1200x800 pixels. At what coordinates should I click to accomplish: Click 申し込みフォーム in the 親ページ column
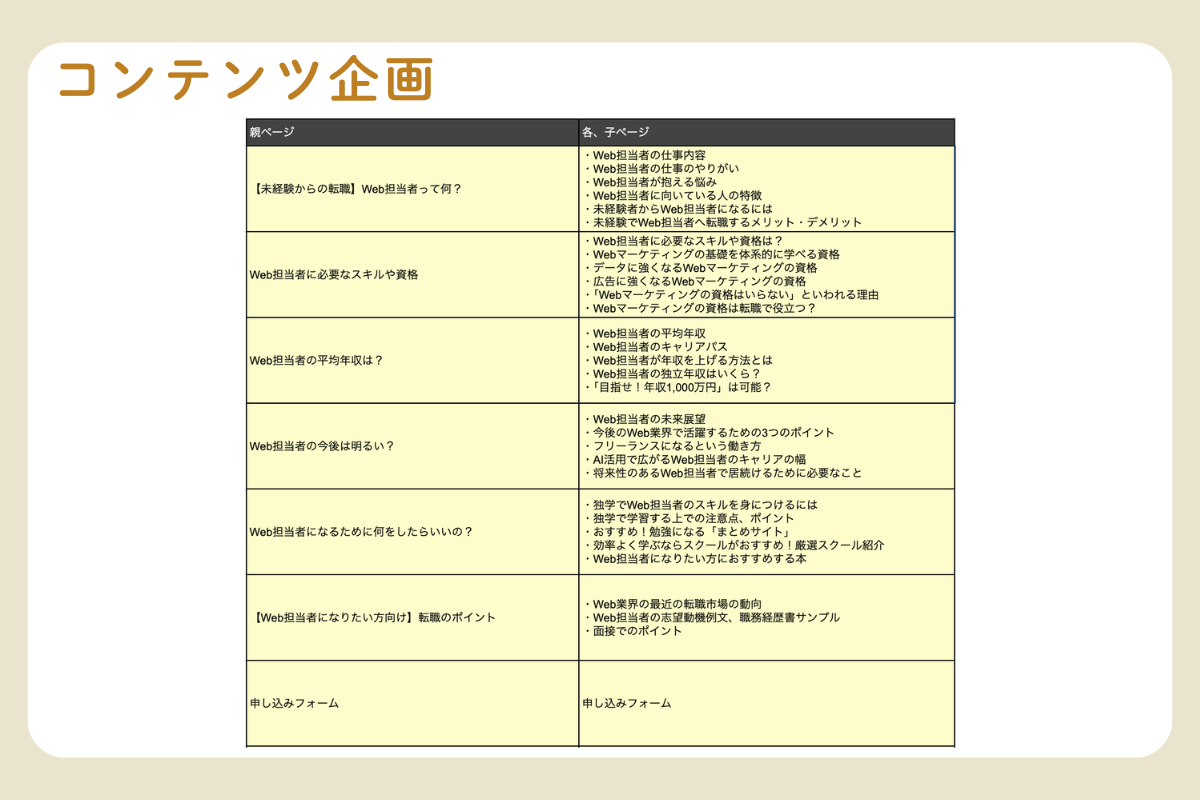(x=294, y=703)
